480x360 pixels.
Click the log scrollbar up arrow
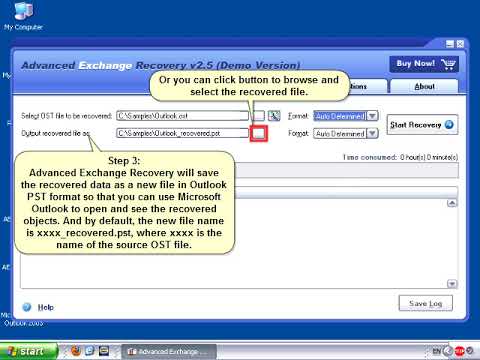(452, 203)
